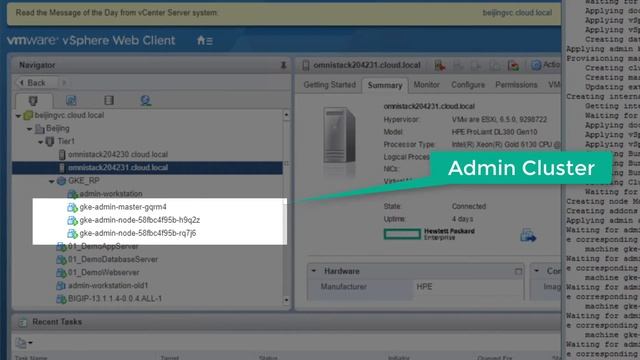Select the gke-admin-master-gqrm4 VM
The image size is (640, 360).
click(123, 207)
